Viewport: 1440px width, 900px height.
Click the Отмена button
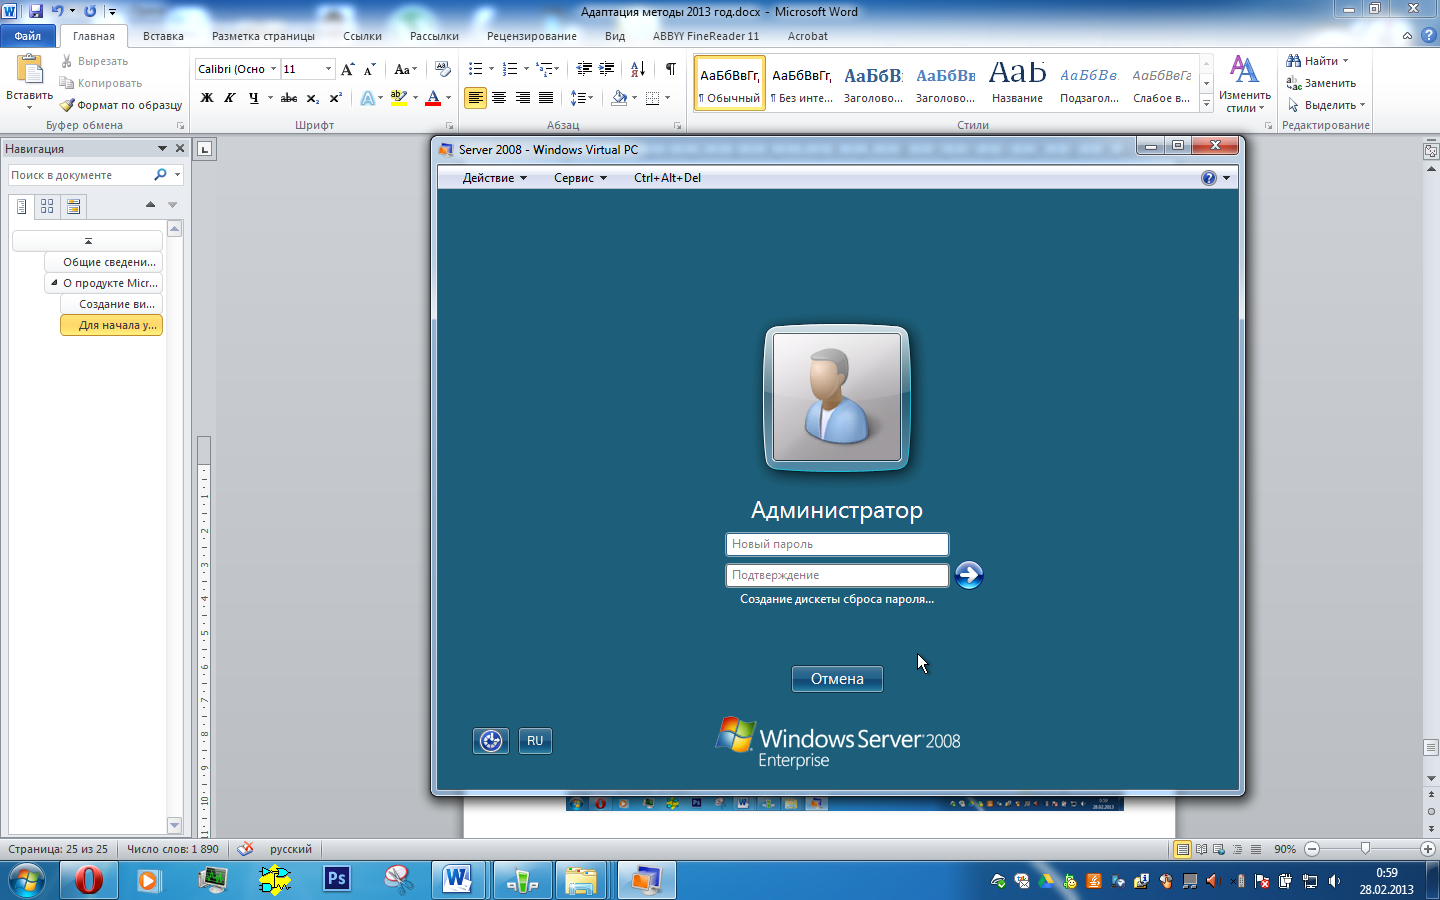[837, 679]
